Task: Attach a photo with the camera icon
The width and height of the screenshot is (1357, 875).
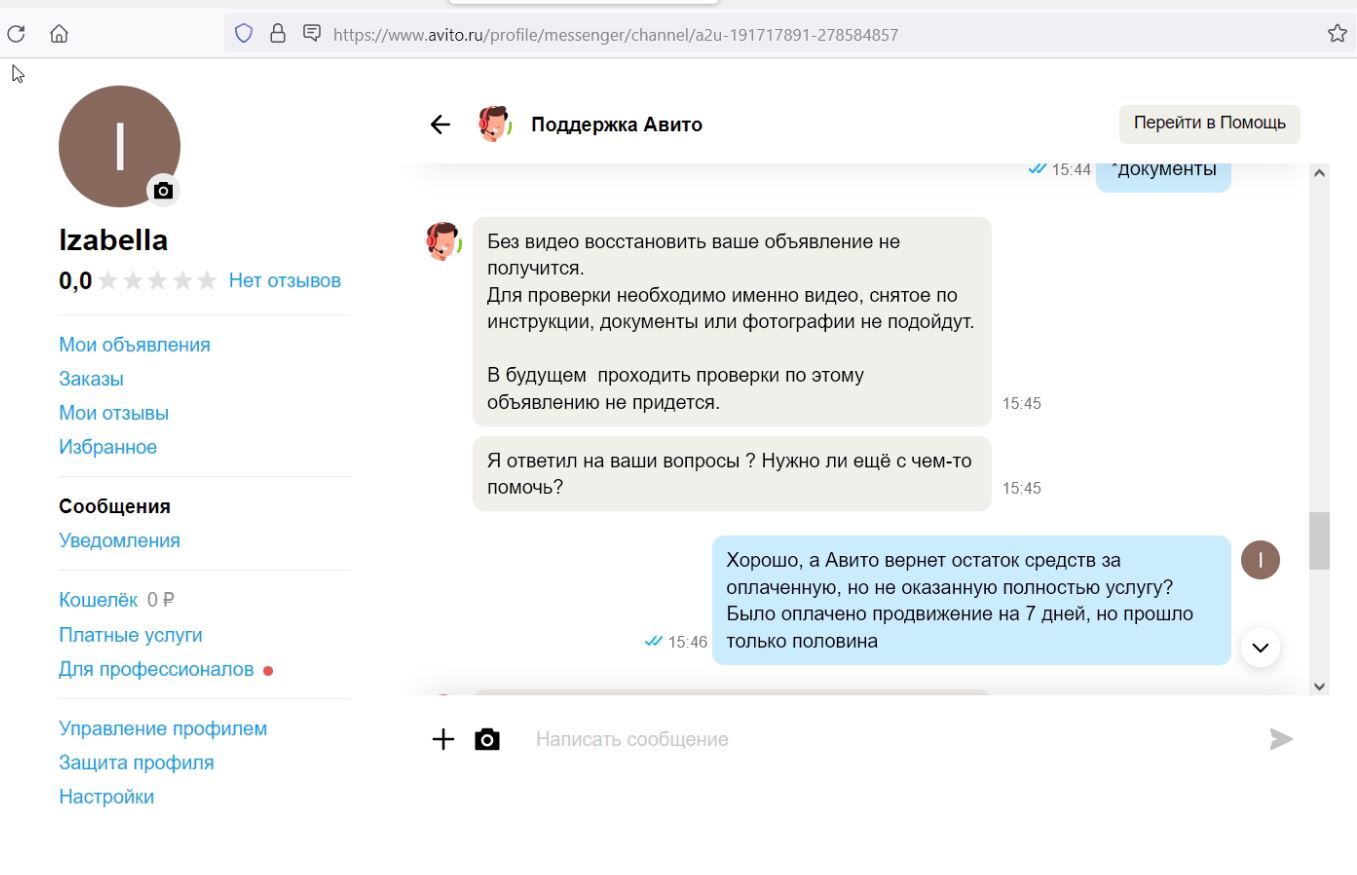Action: [487, 739]
